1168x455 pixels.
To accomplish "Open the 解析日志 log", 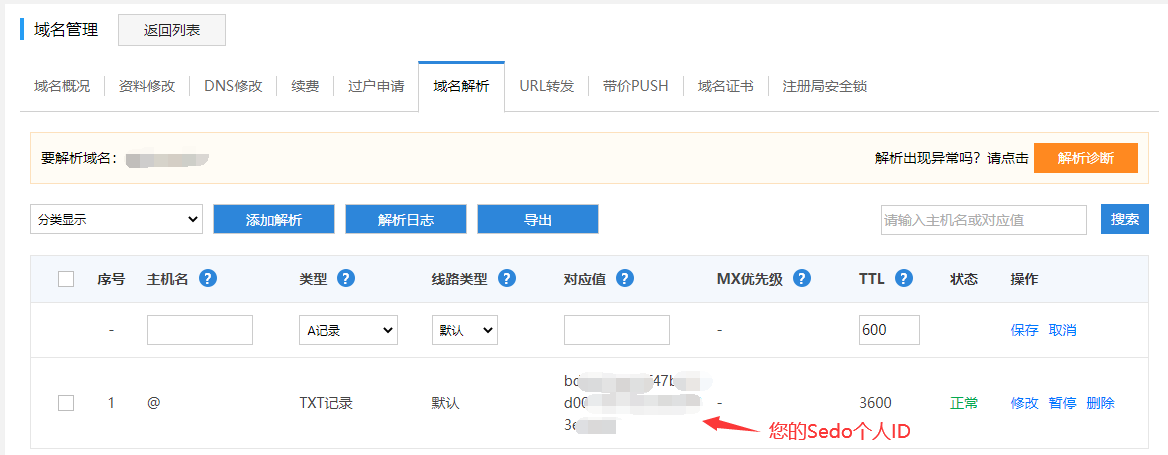I will pos(406,219).
